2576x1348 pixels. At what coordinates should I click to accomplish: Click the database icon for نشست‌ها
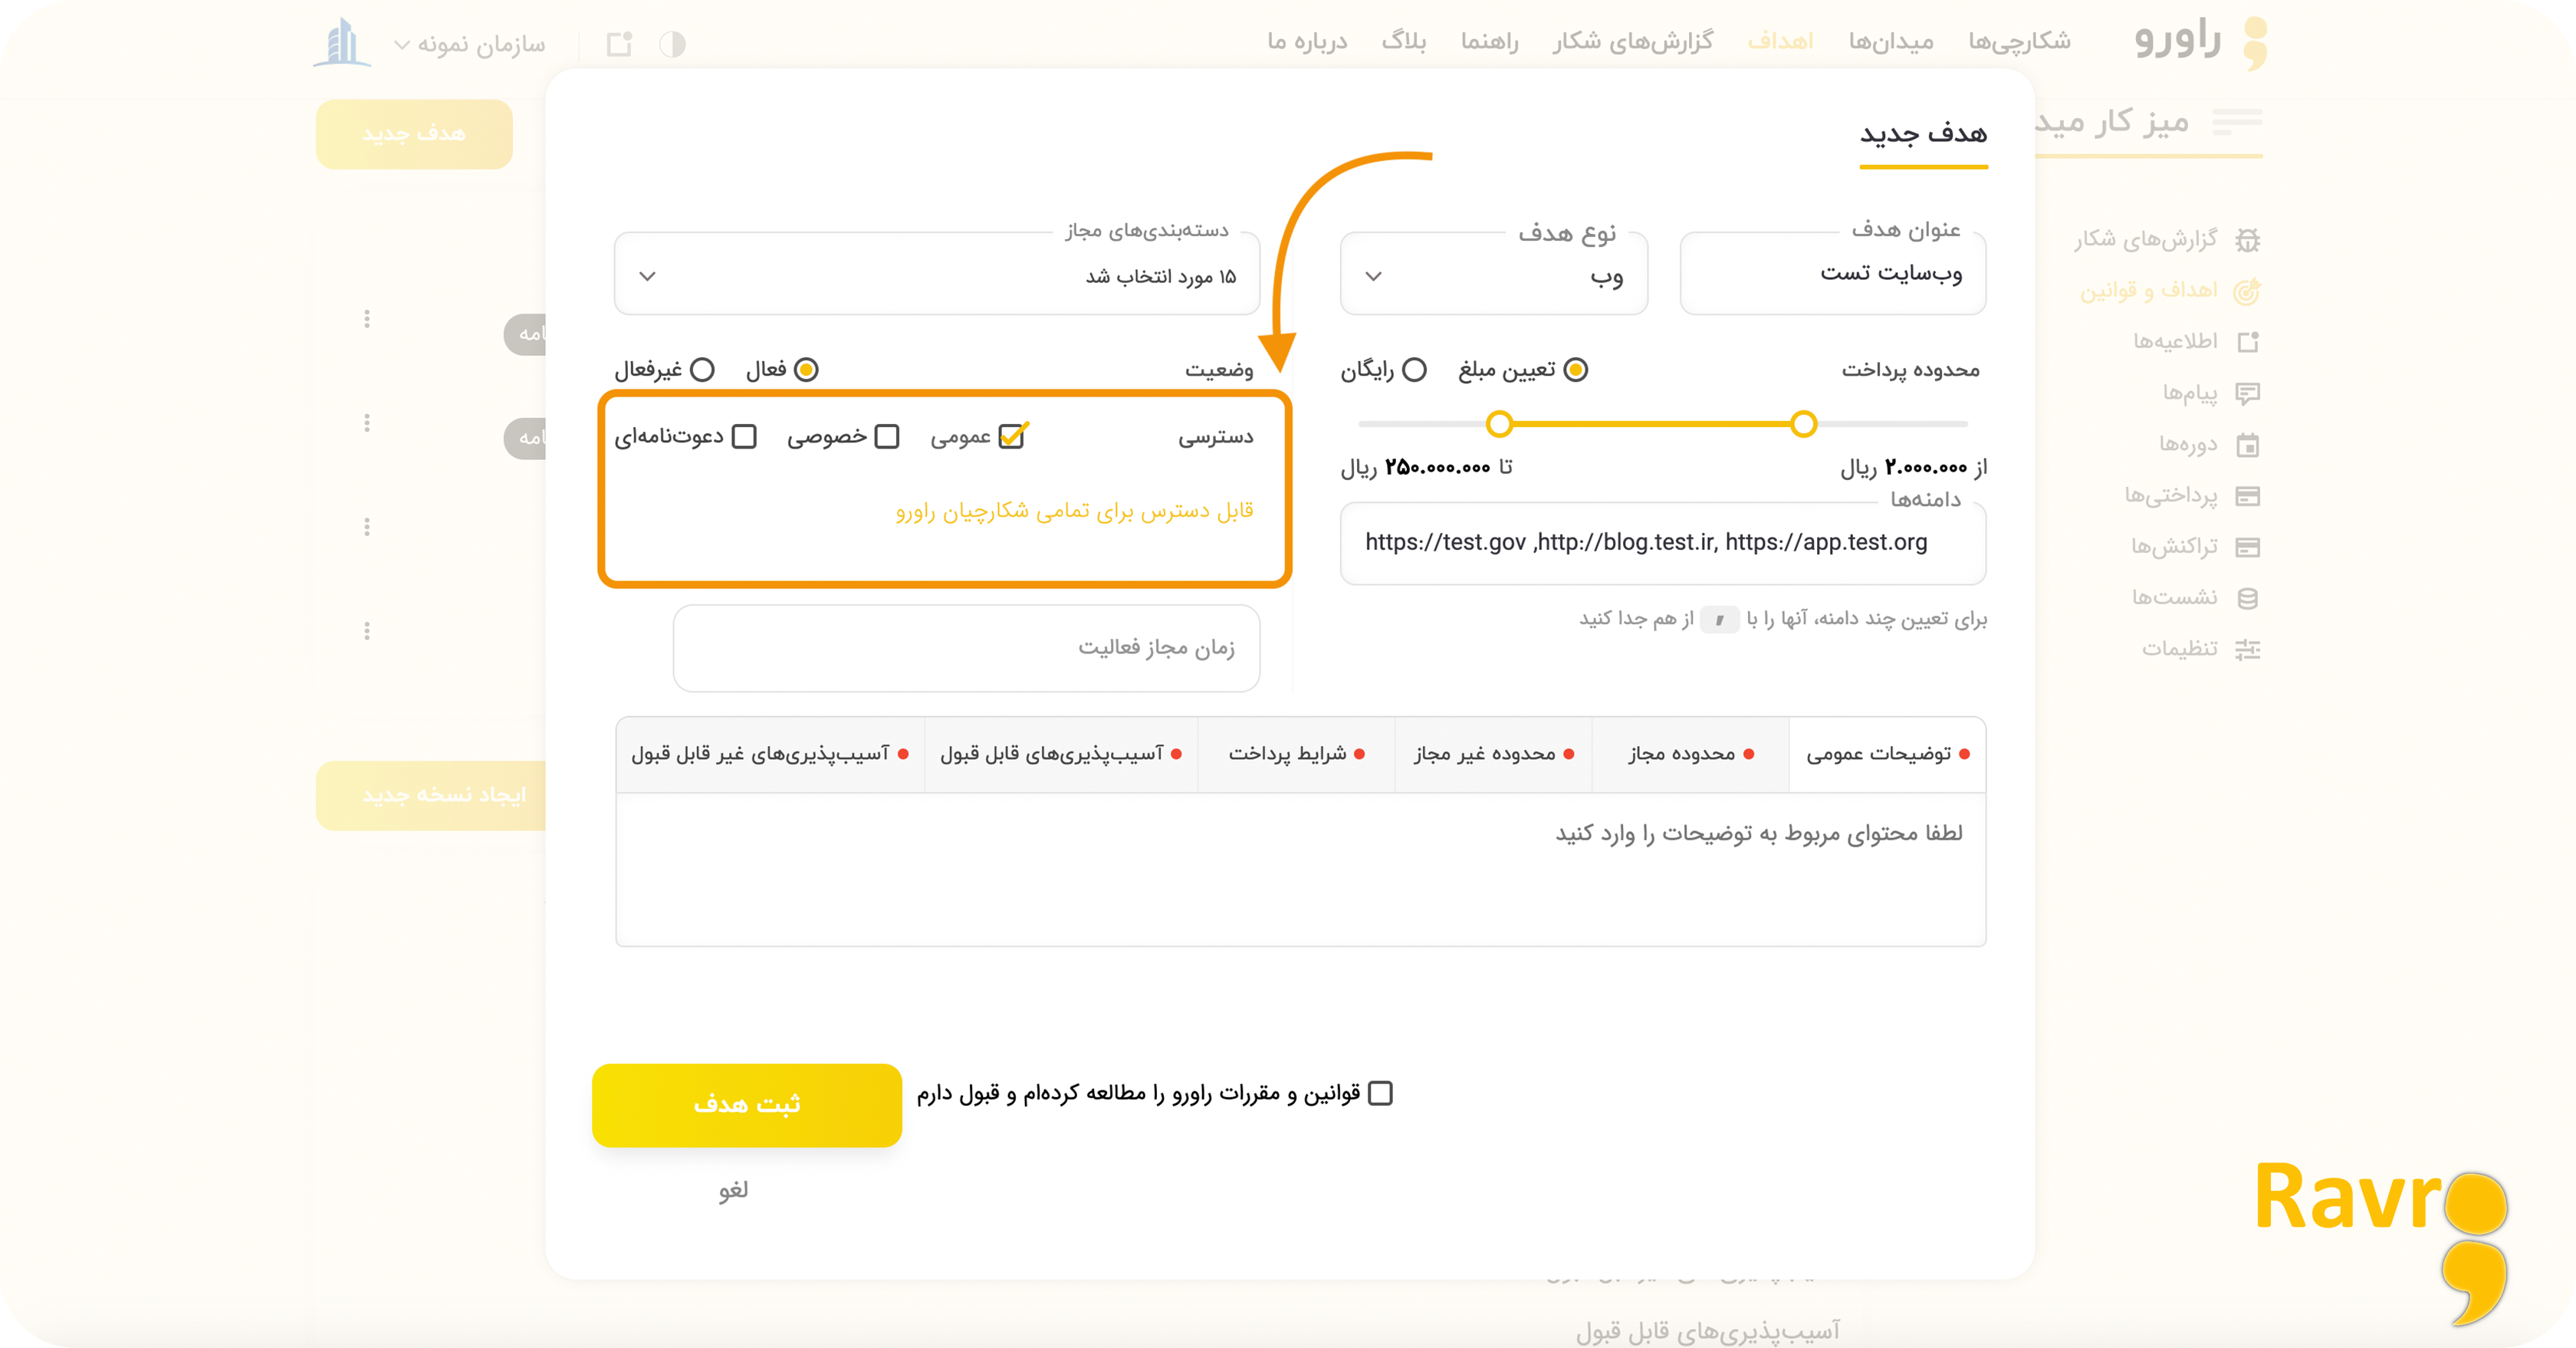(x=2248, y=598)
